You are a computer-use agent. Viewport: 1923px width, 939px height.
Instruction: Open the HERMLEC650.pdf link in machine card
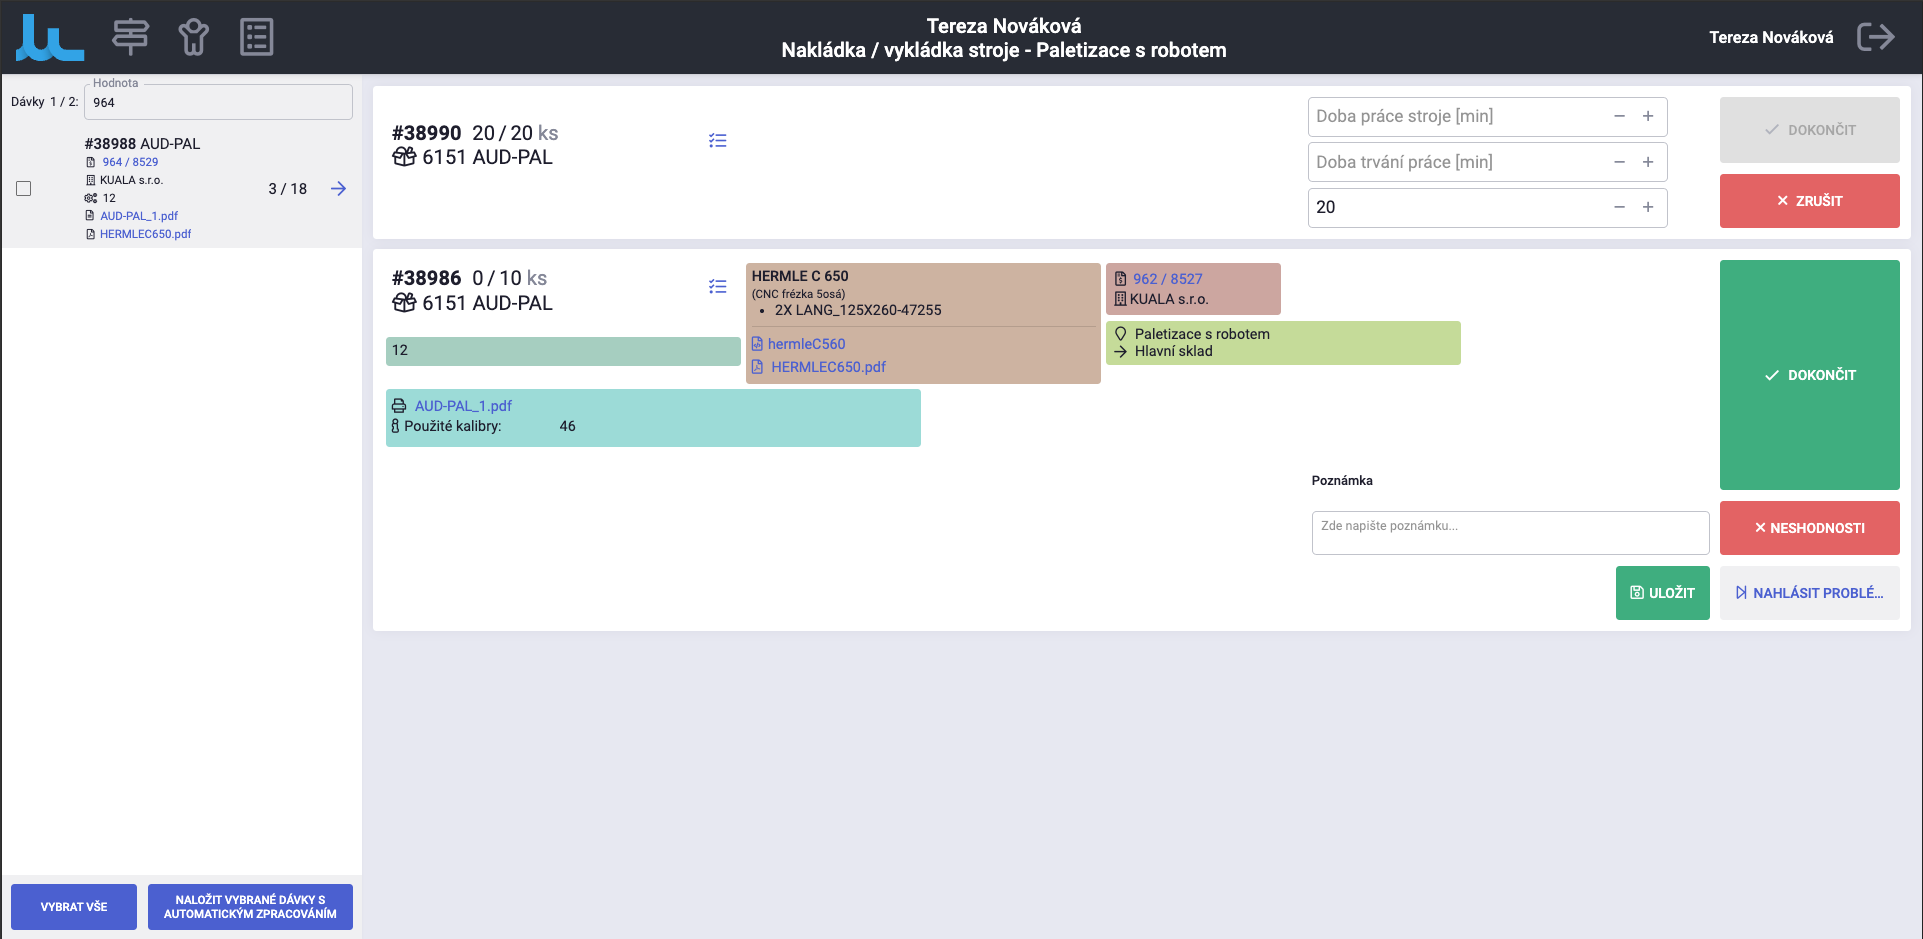tap(828, 367)
